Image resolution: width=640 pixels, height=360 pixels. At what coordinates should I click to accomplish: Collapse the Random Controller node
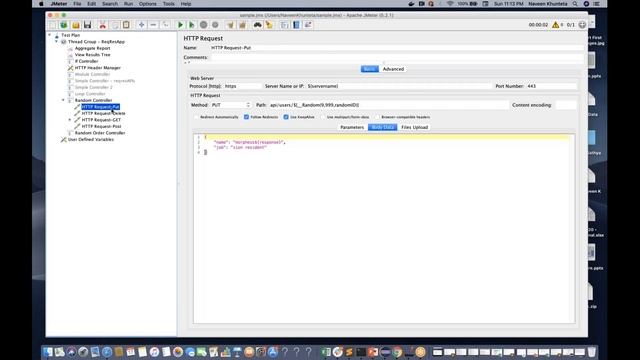[63, 100]
